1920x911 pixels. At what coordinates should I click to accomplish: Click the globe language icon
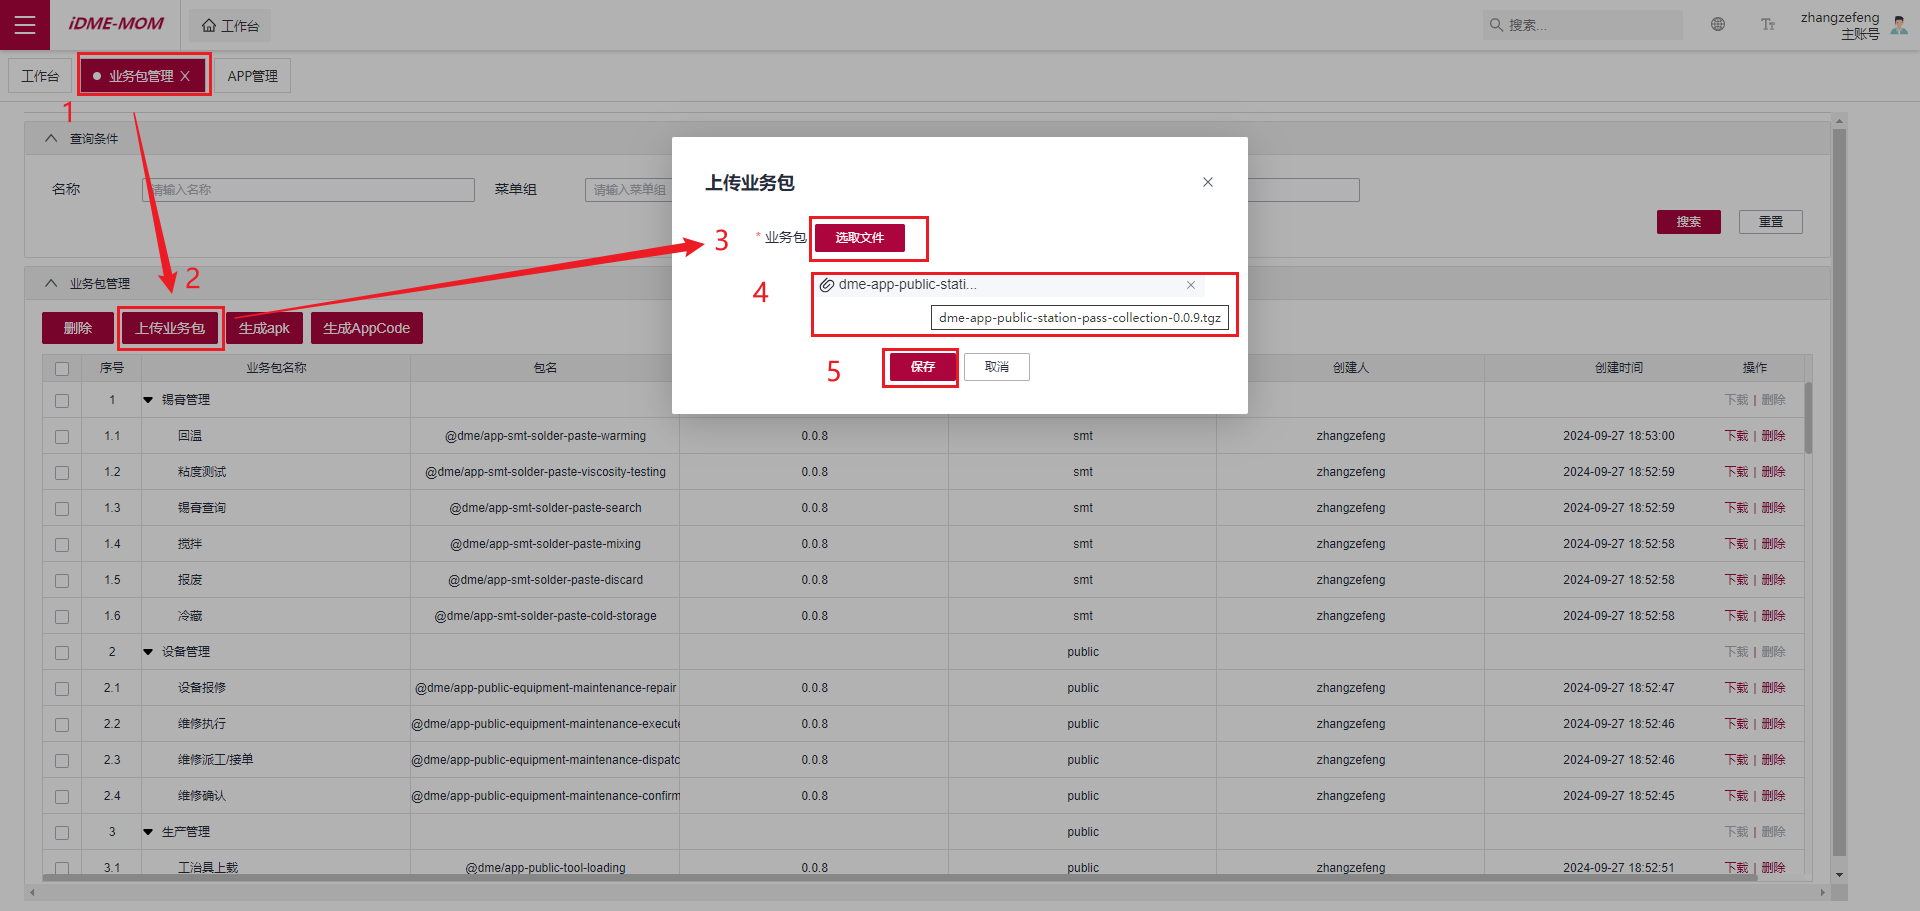tap(1718, 25)
